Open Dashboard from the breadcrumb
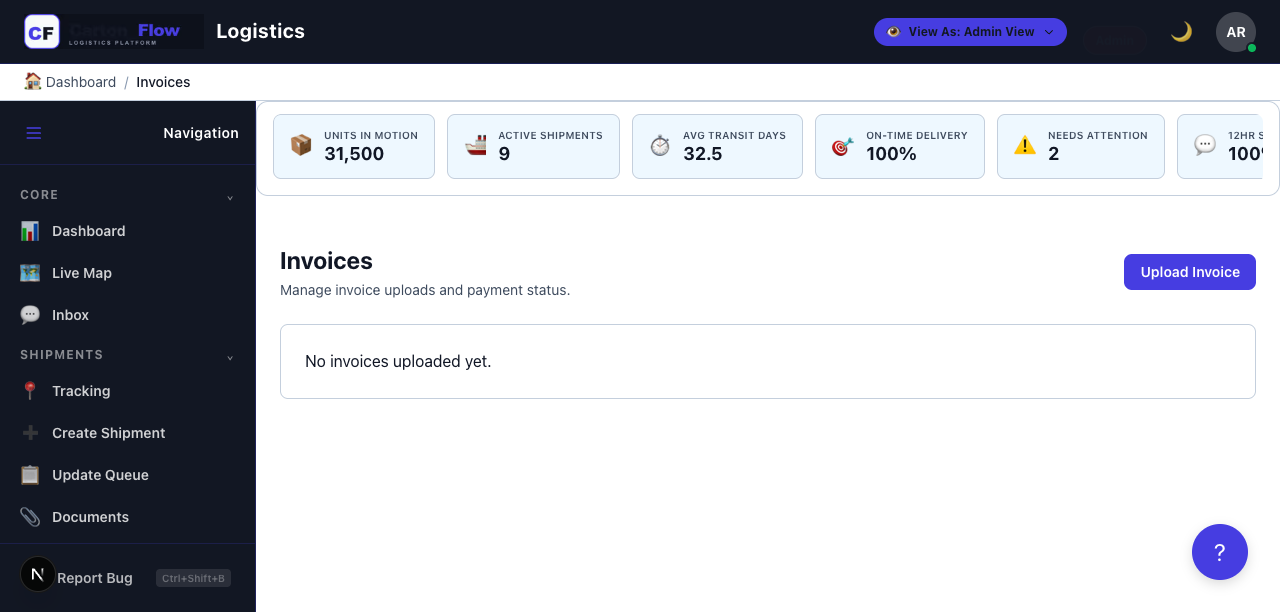Image resolution: width=1280 pixels, height=612 pixels. click(x=81, y=82)
